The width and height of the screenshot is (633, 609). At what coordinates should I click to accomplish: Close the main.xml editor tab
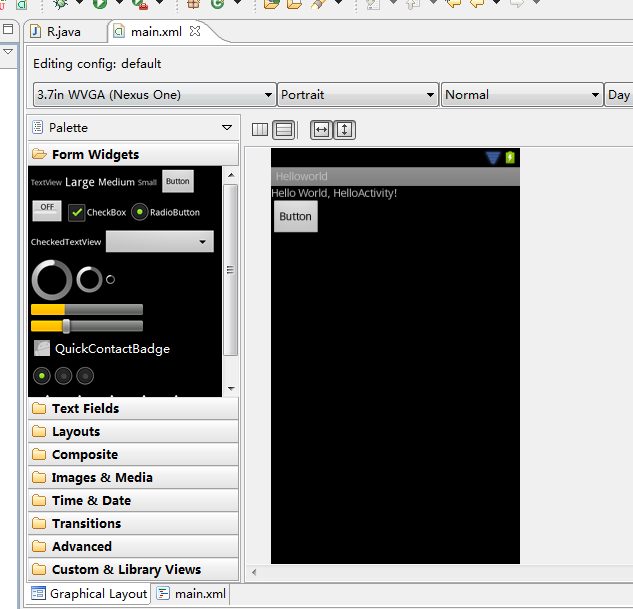click(x=195, y=31)
